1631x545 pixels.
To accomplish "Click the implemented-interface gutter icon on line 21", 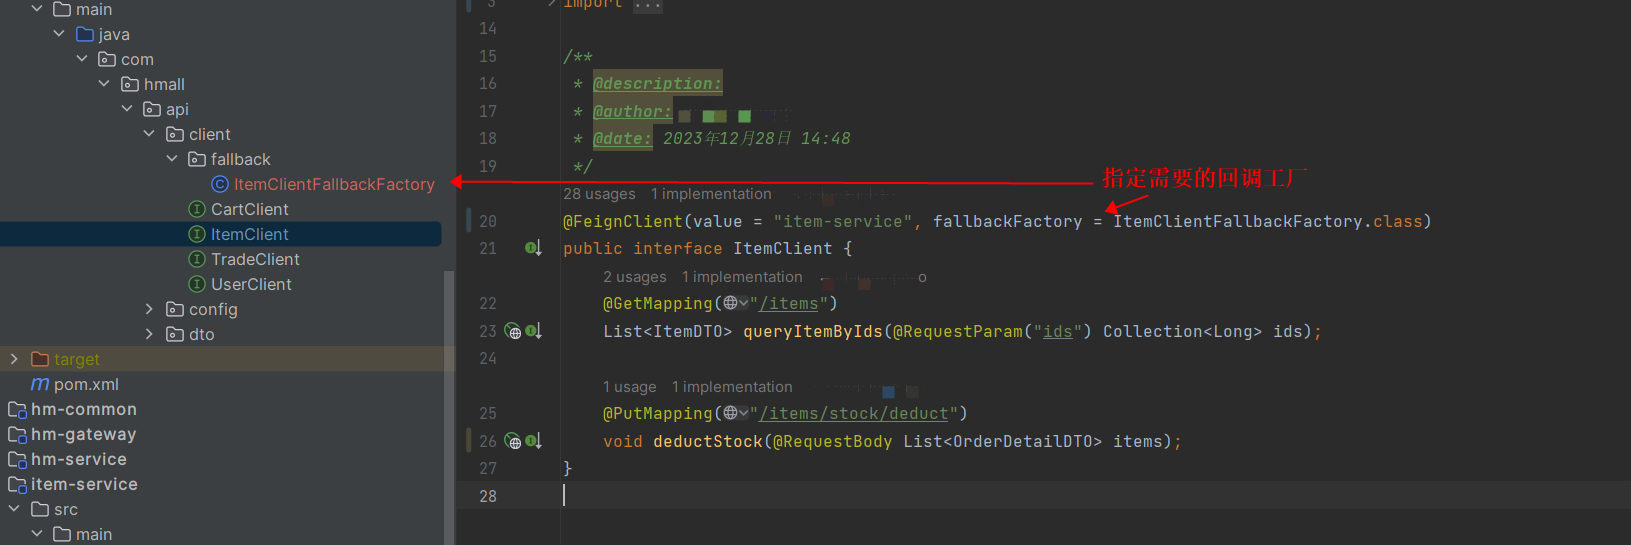I will (x=533, y=248).
